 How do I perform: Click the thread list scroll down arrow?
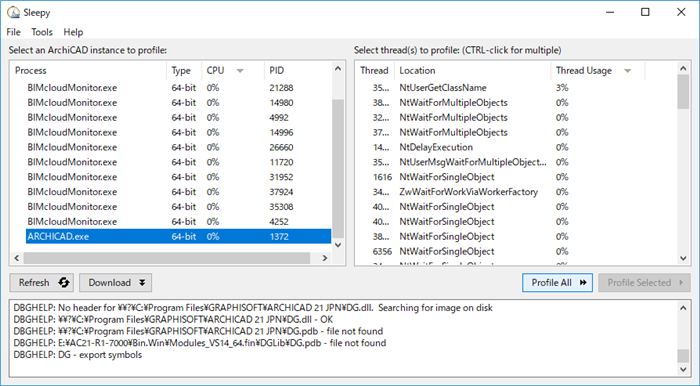point(683,258)
